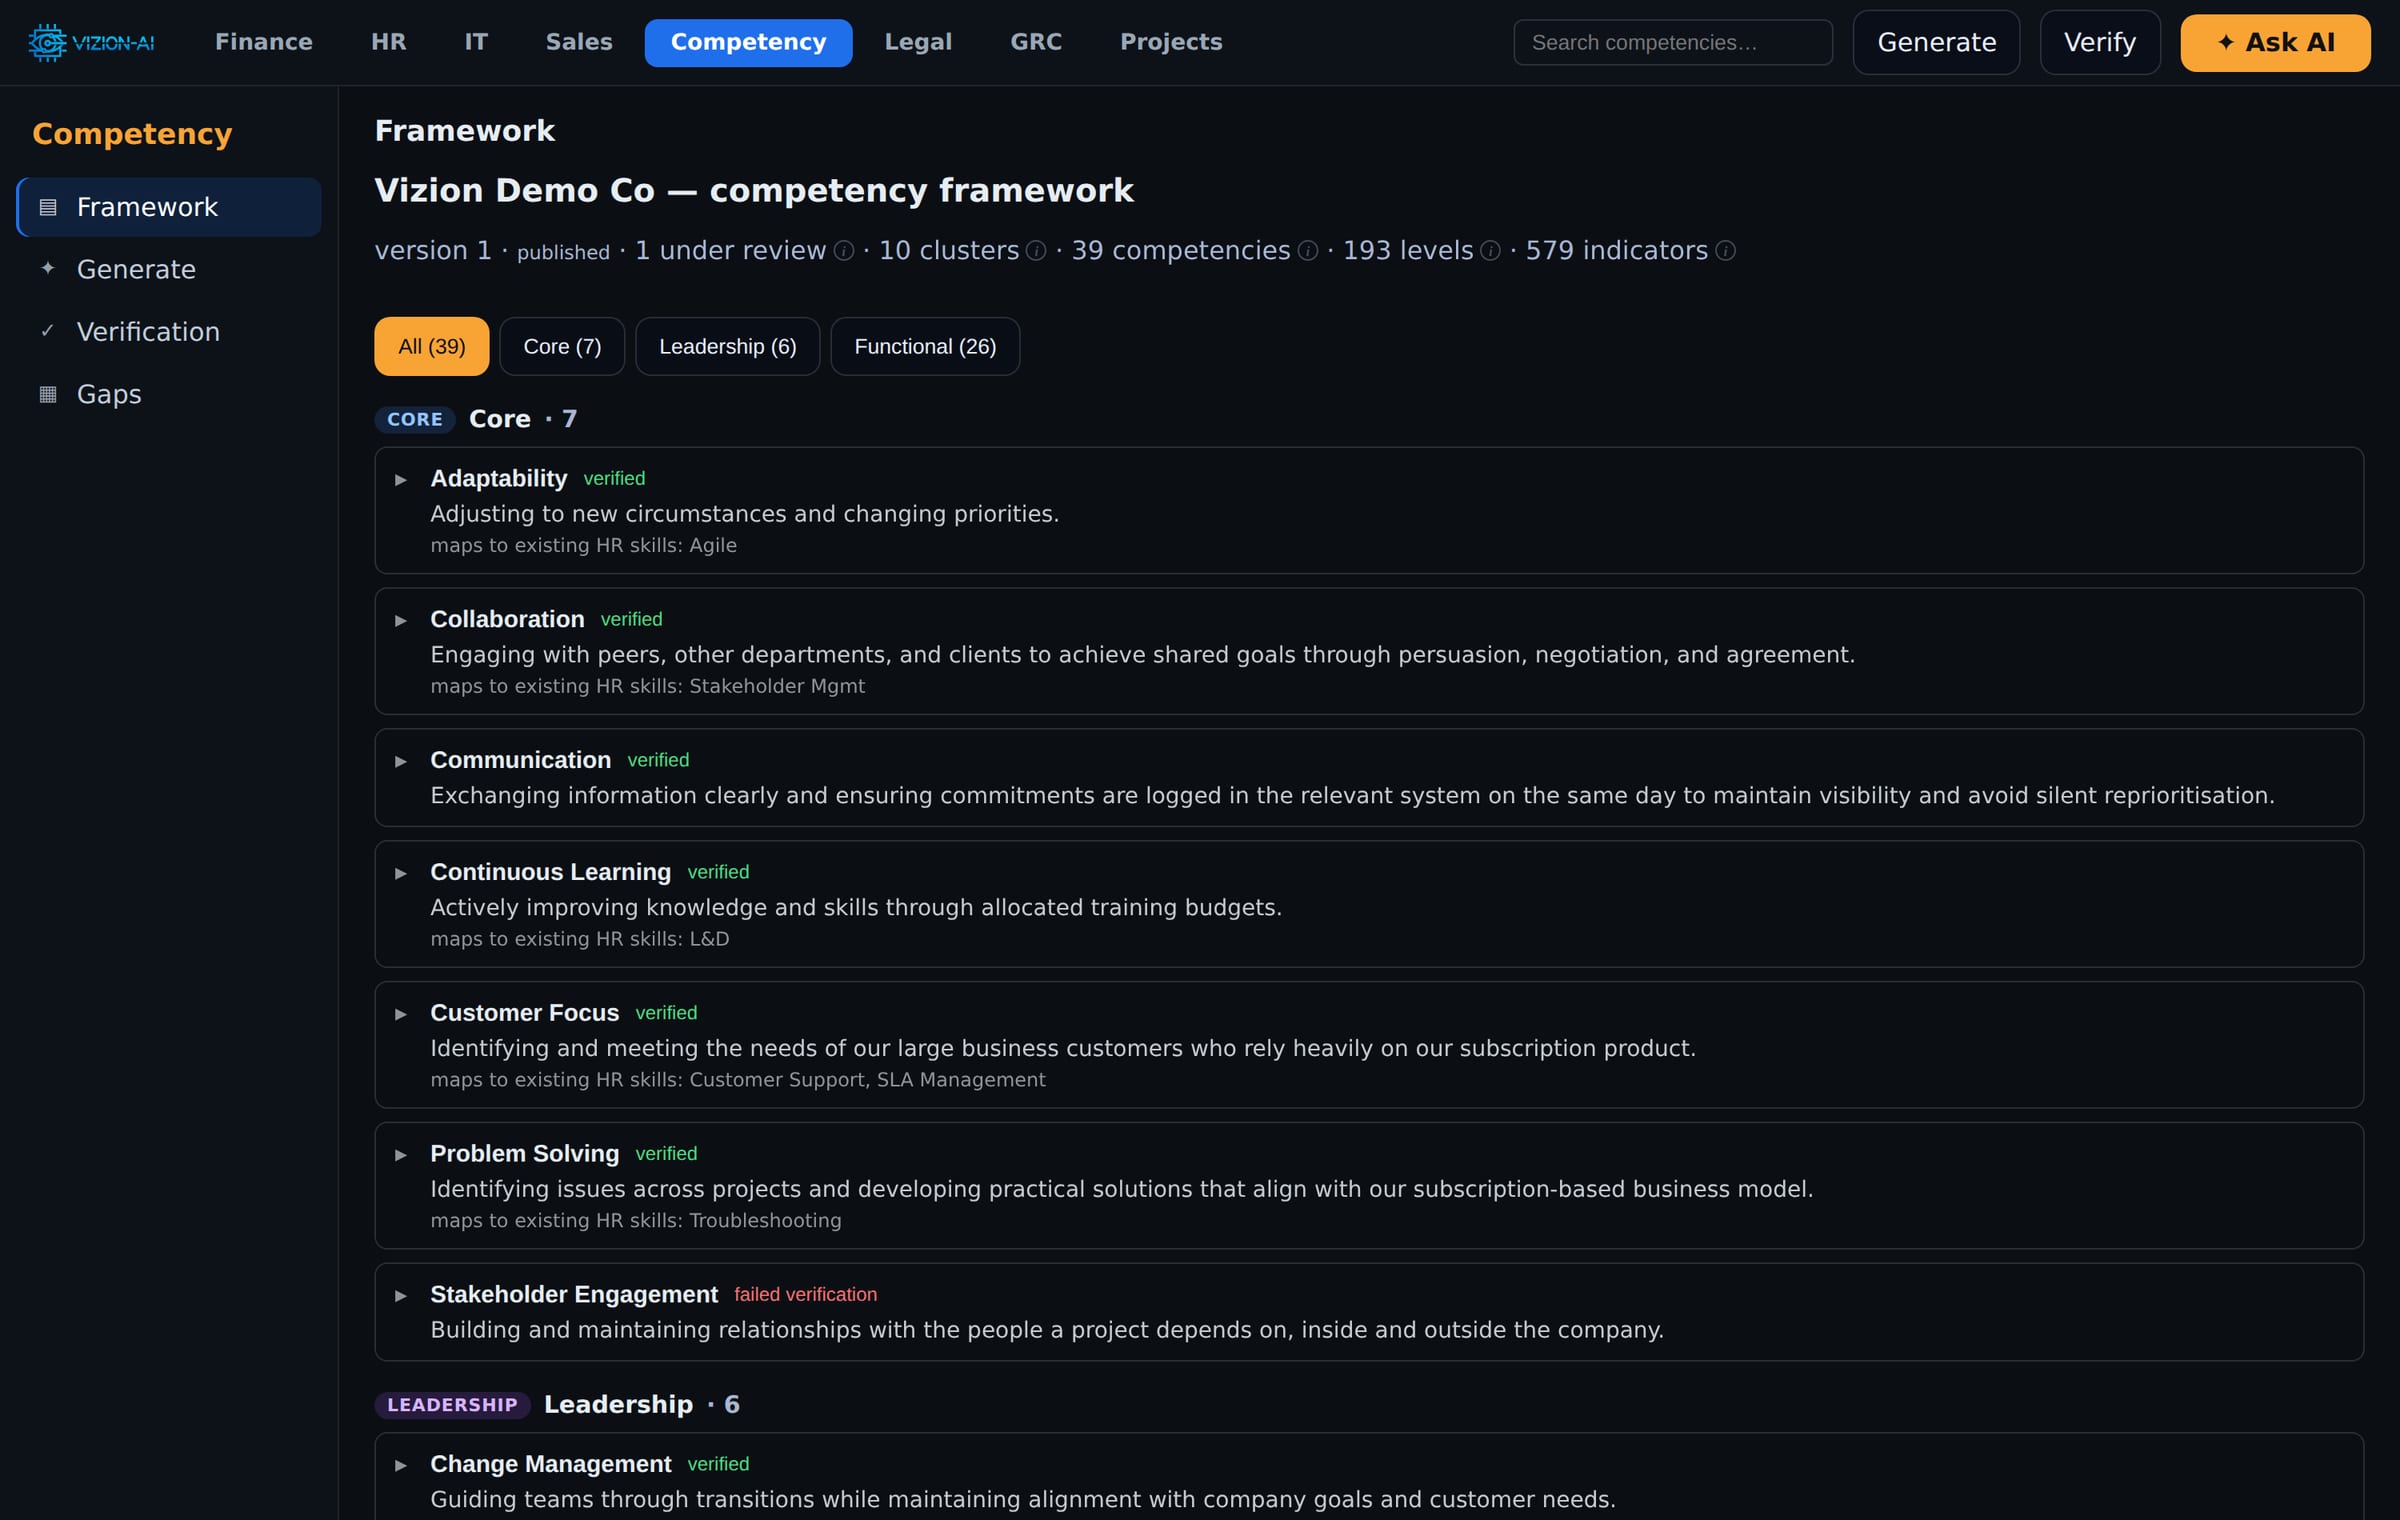Open Framework in the sidebar
Image resolution: width=2400 pixels, height=1520 pixels.
tap(169, 207)
